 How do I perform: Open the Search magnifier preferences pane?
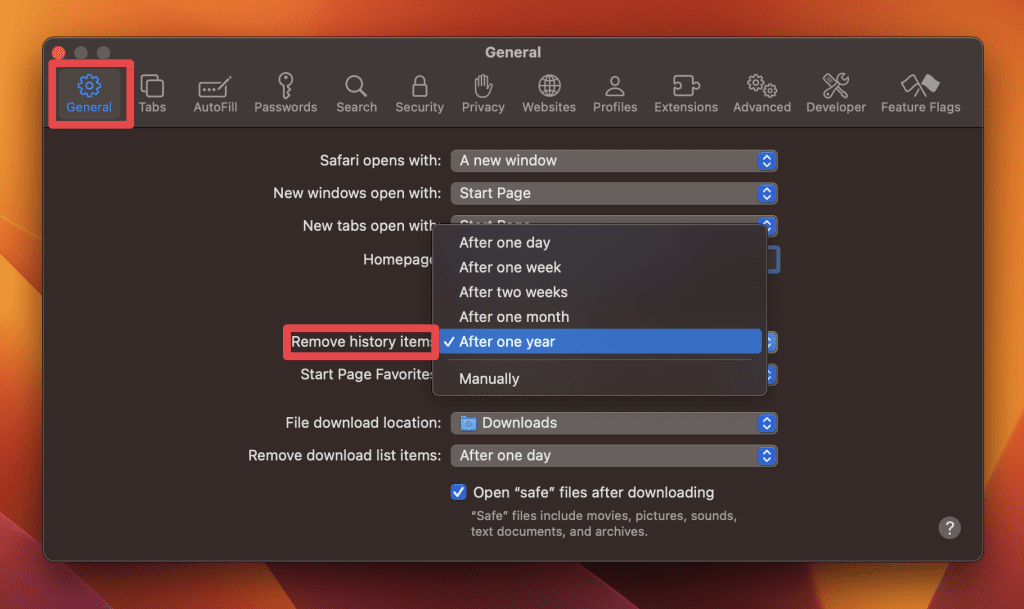click(x=357, y=93)
